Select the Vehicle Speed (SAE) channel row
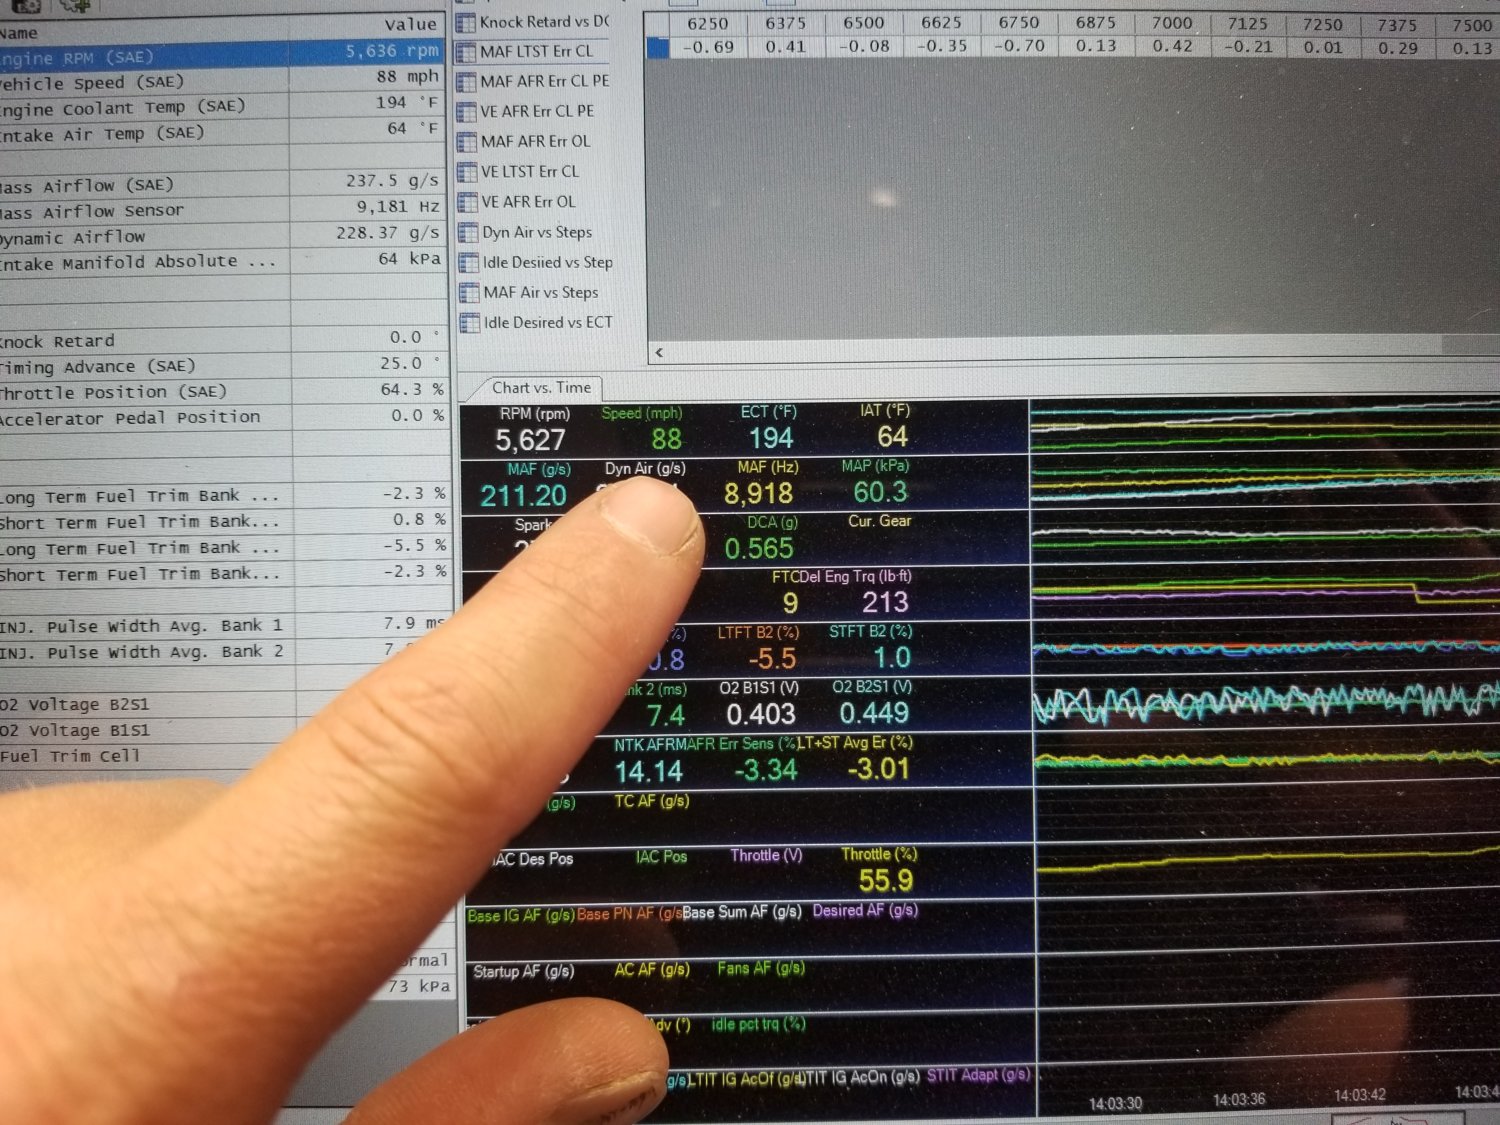The image size is (1500, 1125). click(x=222, y=80)
